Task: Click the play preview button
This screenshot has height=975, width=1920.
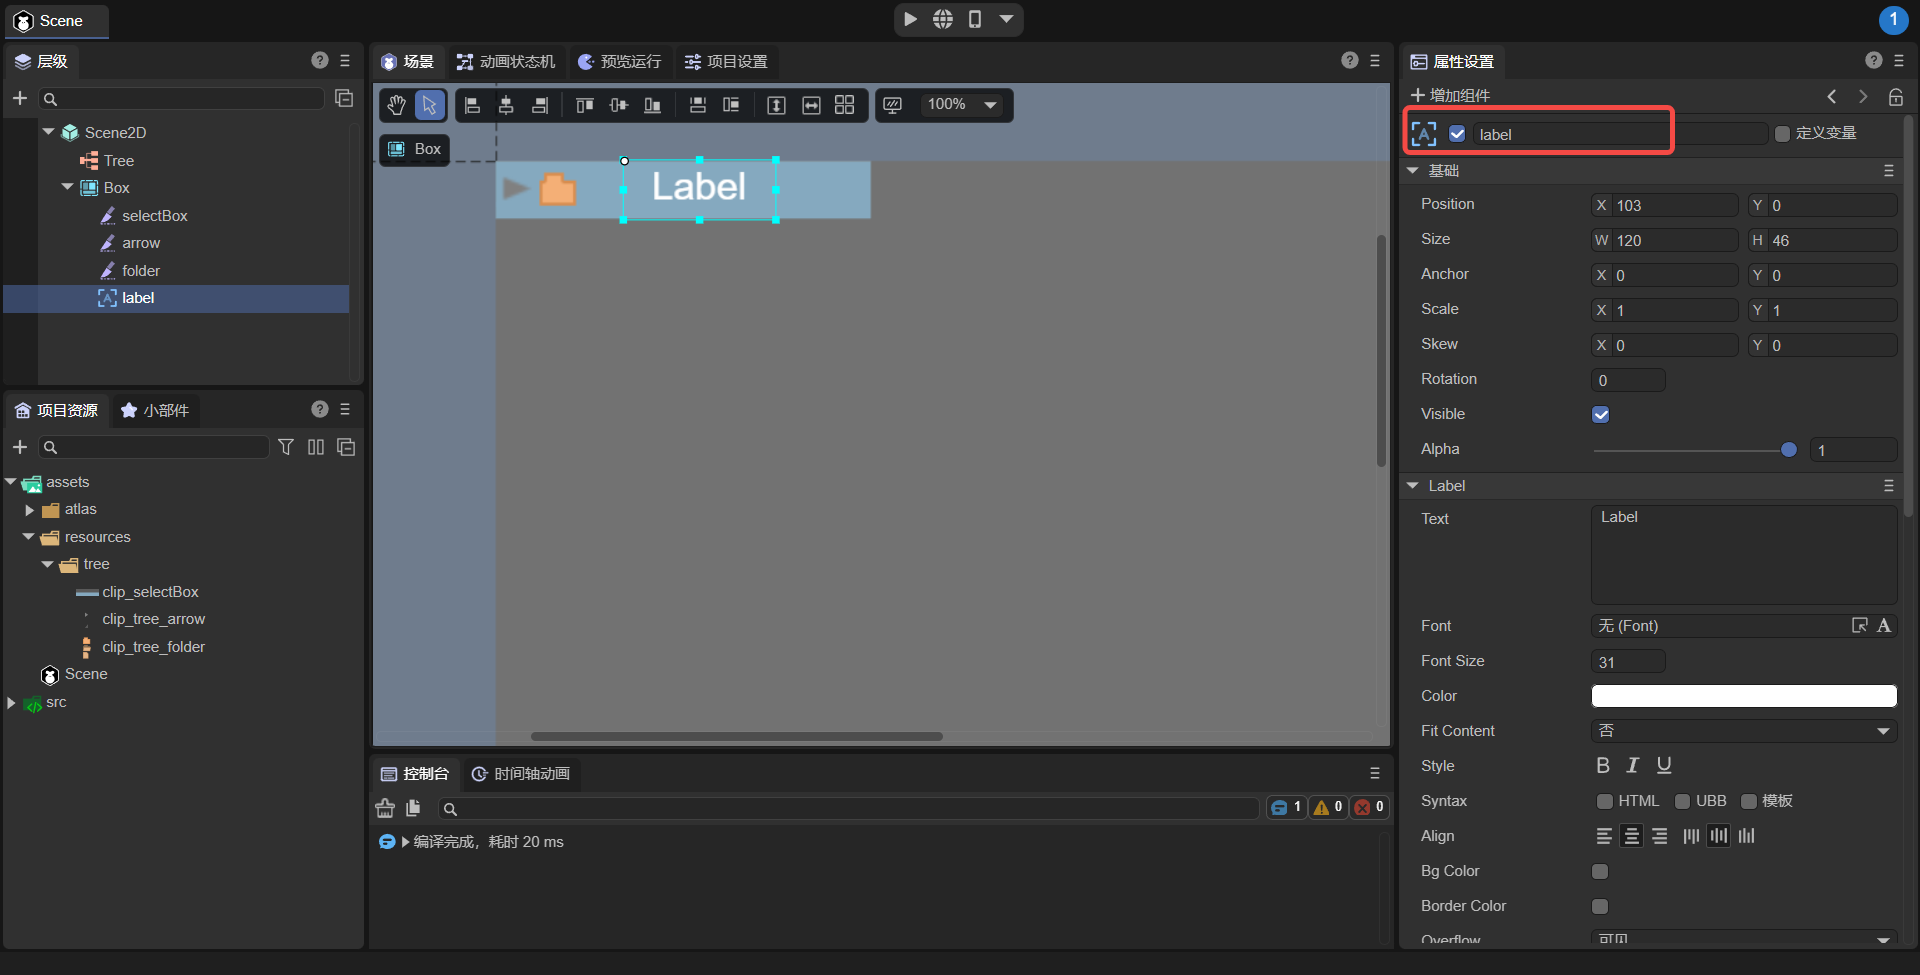Action: pos(910,19)
